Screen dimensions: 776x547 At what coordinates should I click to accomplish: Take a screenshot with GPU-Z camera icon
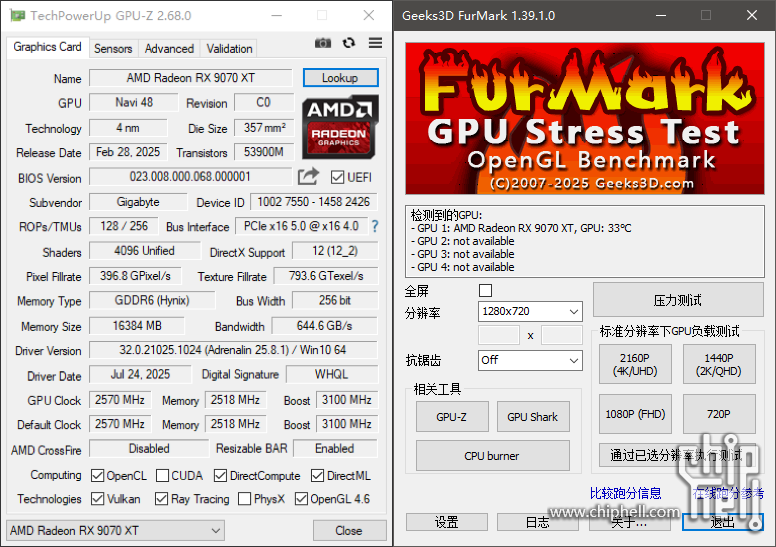click(x=323, y=43)
